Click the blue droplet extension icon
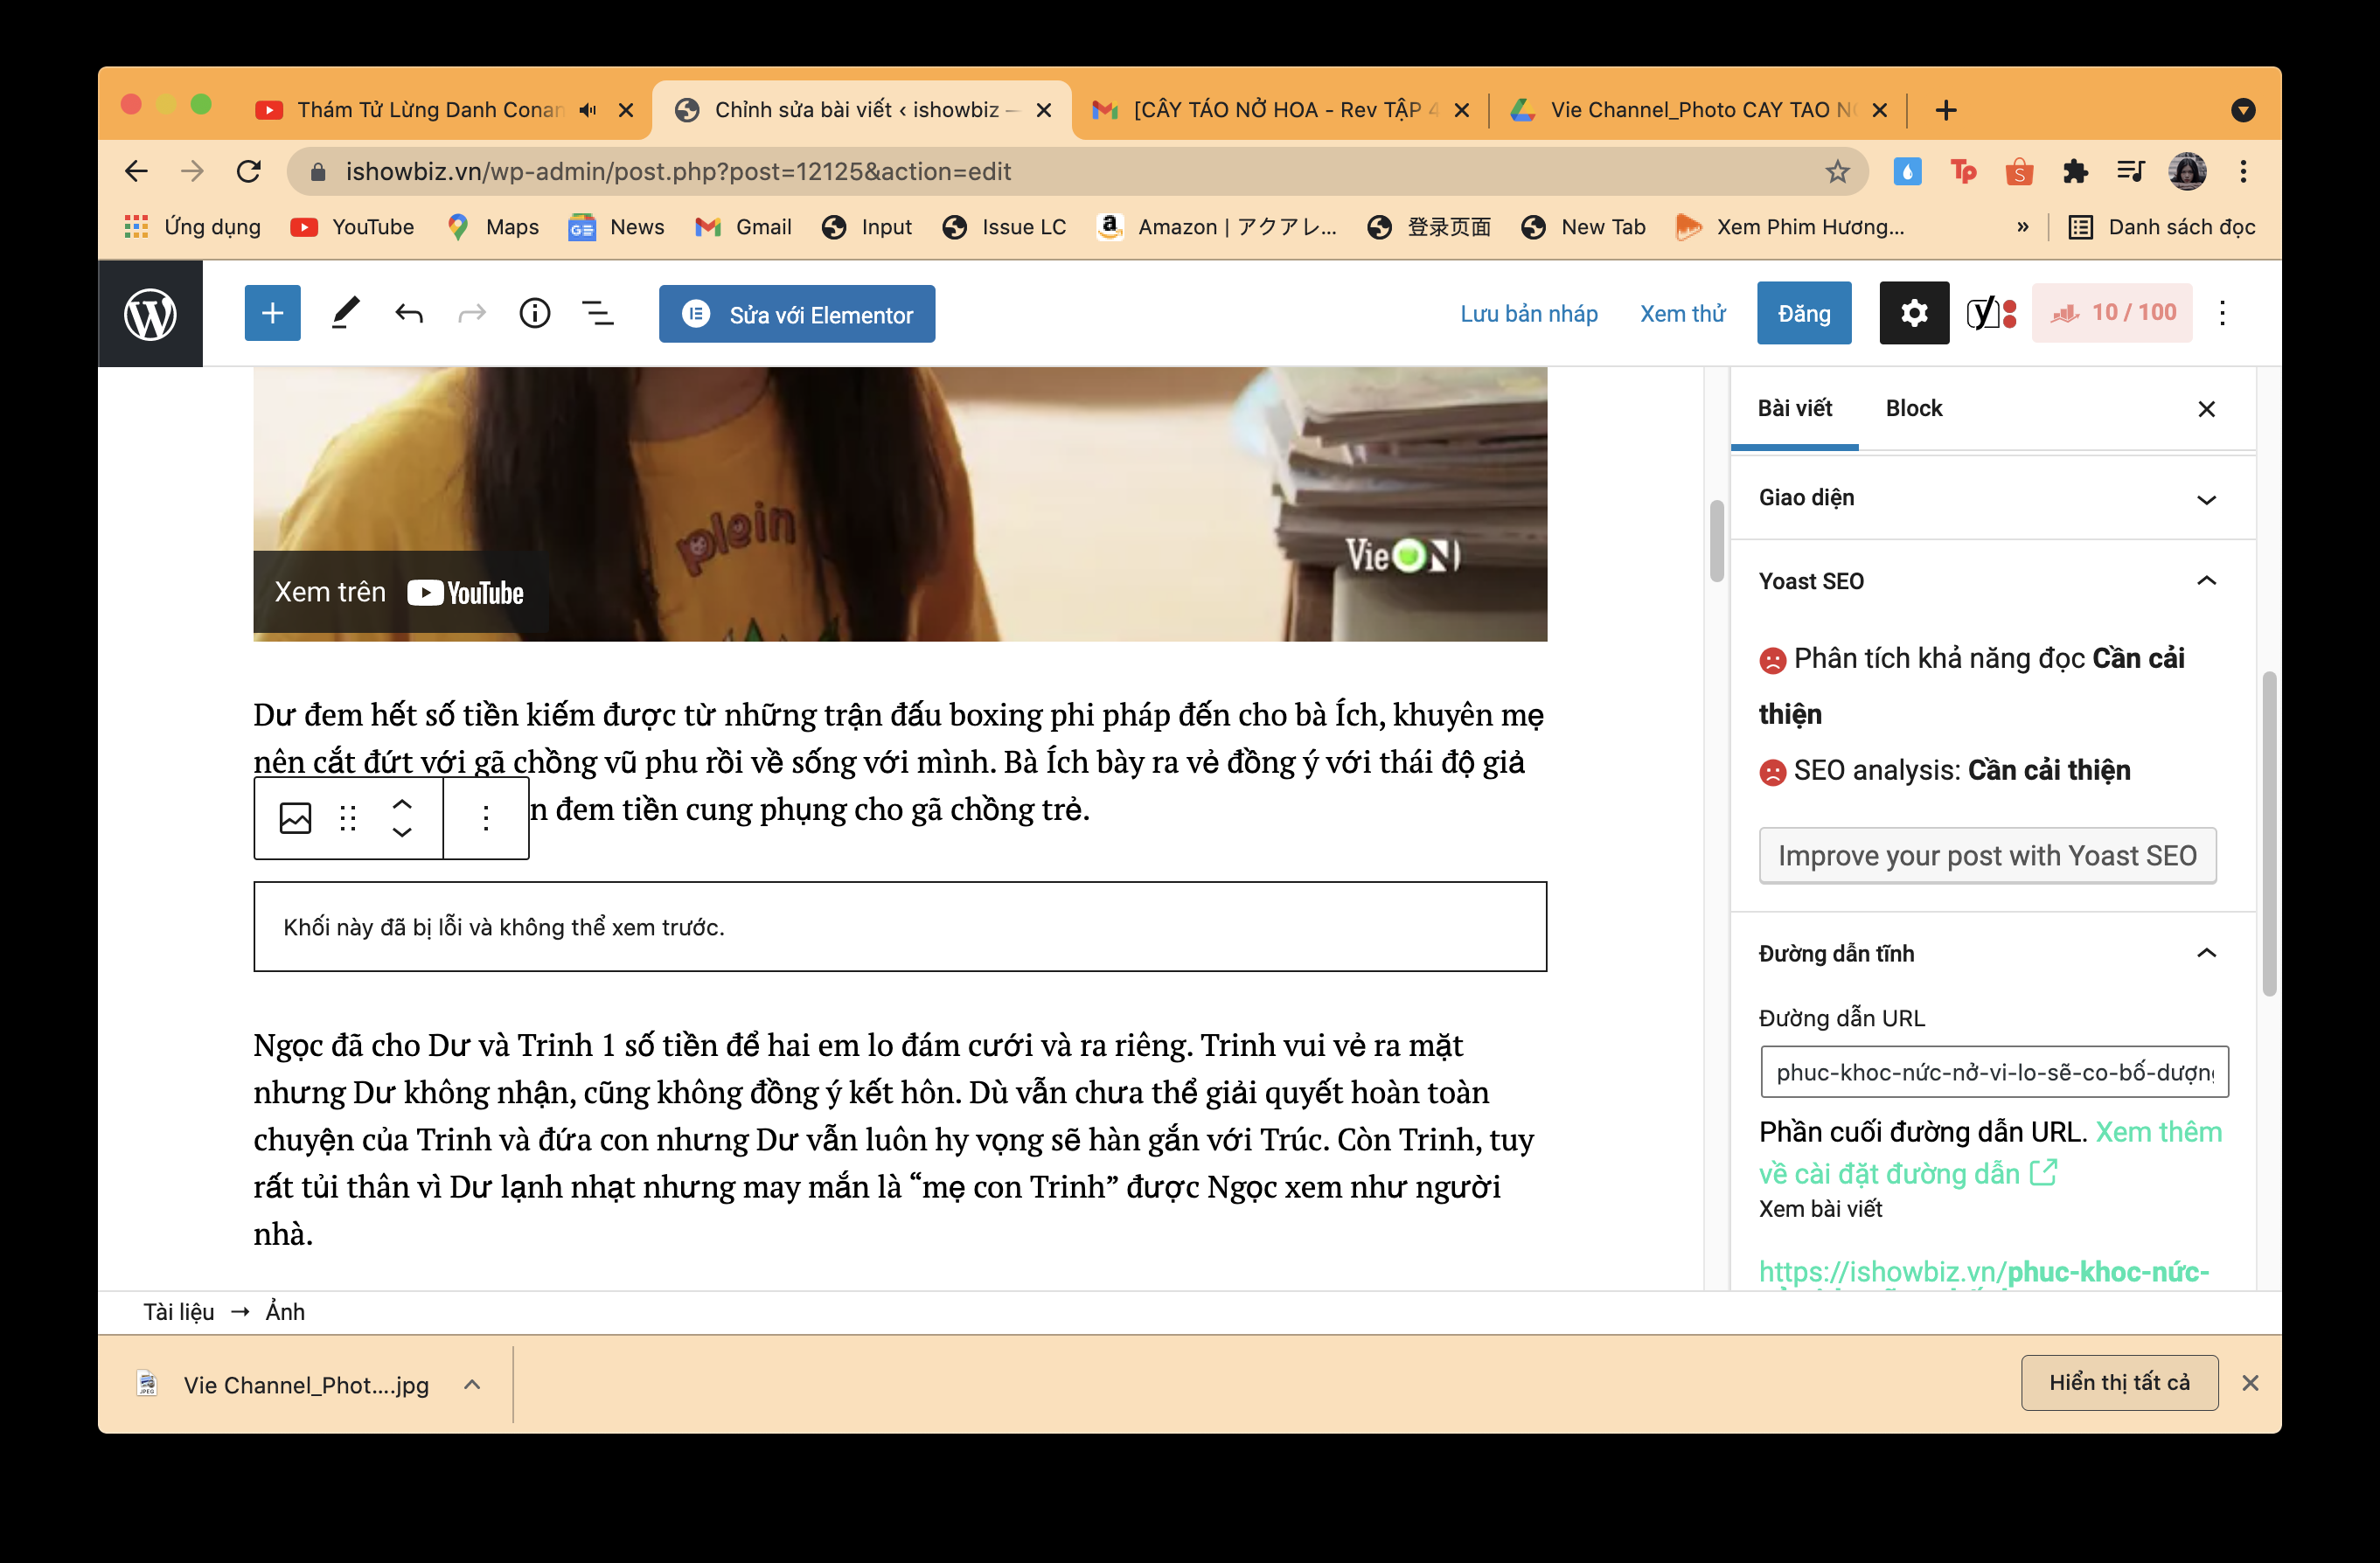The height and width of the screenshot is (1563, 2380). click(x=1907, y=172)
